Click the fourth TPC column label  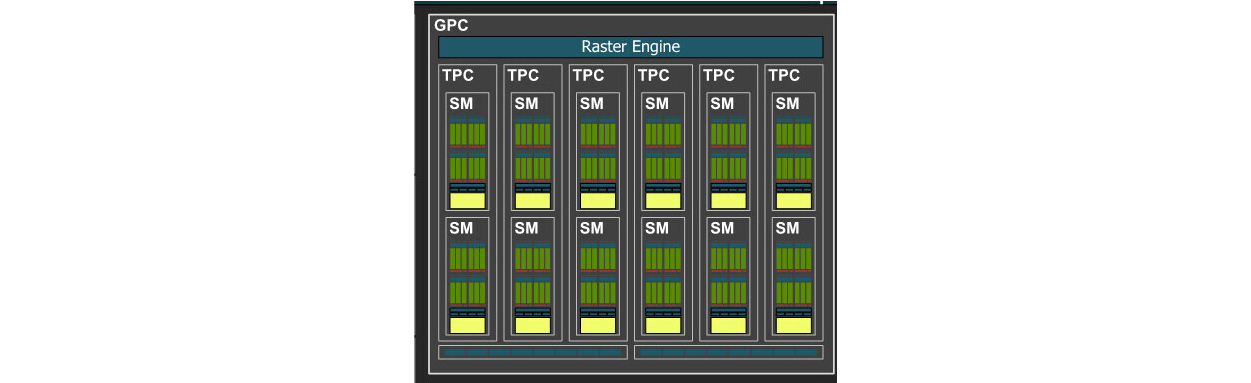click(x=653, y=75)
